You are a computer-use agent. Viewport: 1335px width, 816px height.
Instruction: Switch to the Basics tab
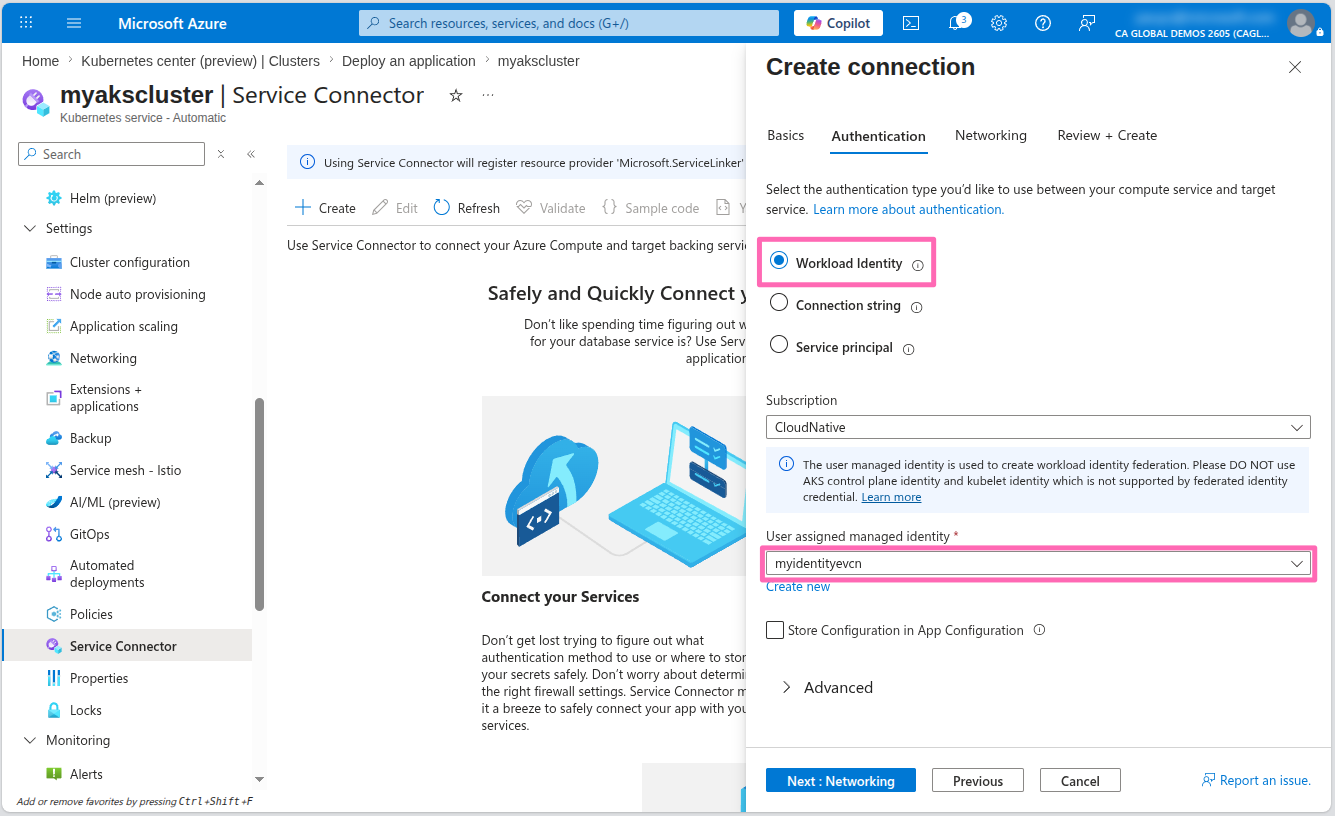(785, 135)
